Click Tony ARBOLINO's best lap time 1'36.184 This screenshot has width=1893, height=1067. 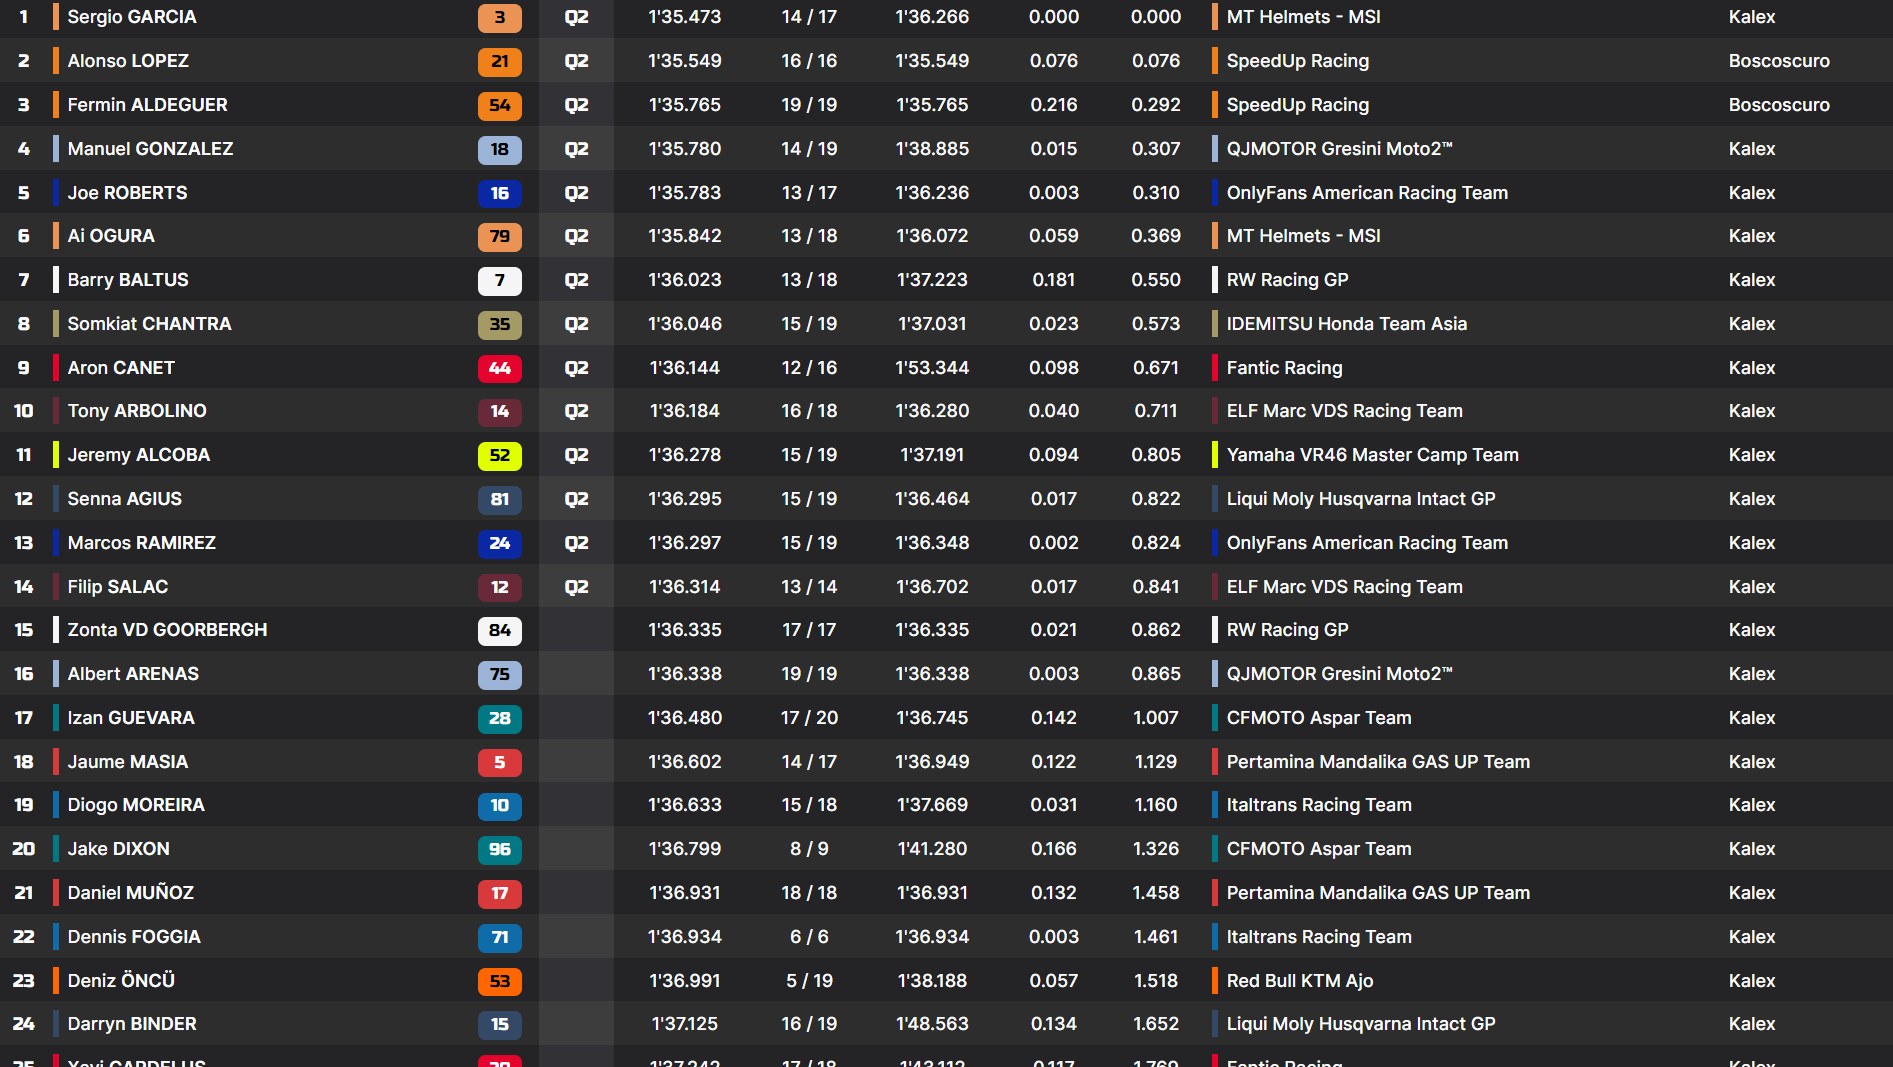coord(684,411)
